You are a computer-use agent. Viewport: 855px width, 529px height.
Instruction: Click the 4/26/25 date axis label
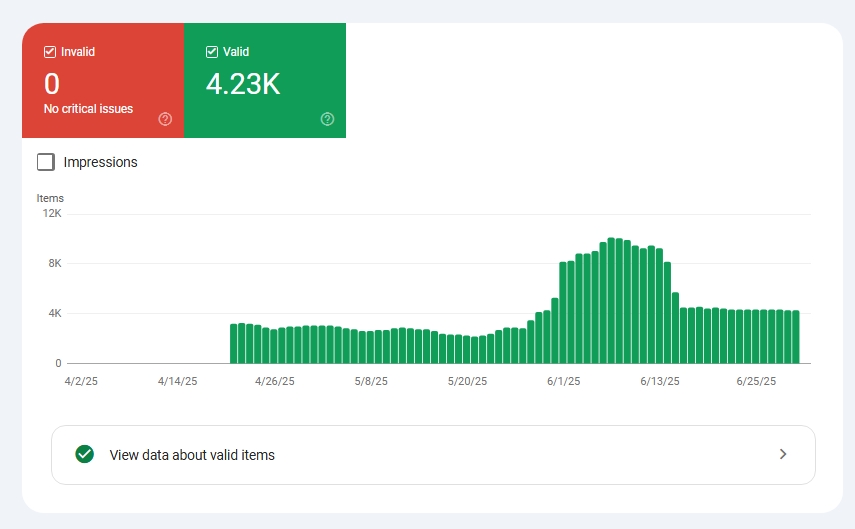click(275, 381)
